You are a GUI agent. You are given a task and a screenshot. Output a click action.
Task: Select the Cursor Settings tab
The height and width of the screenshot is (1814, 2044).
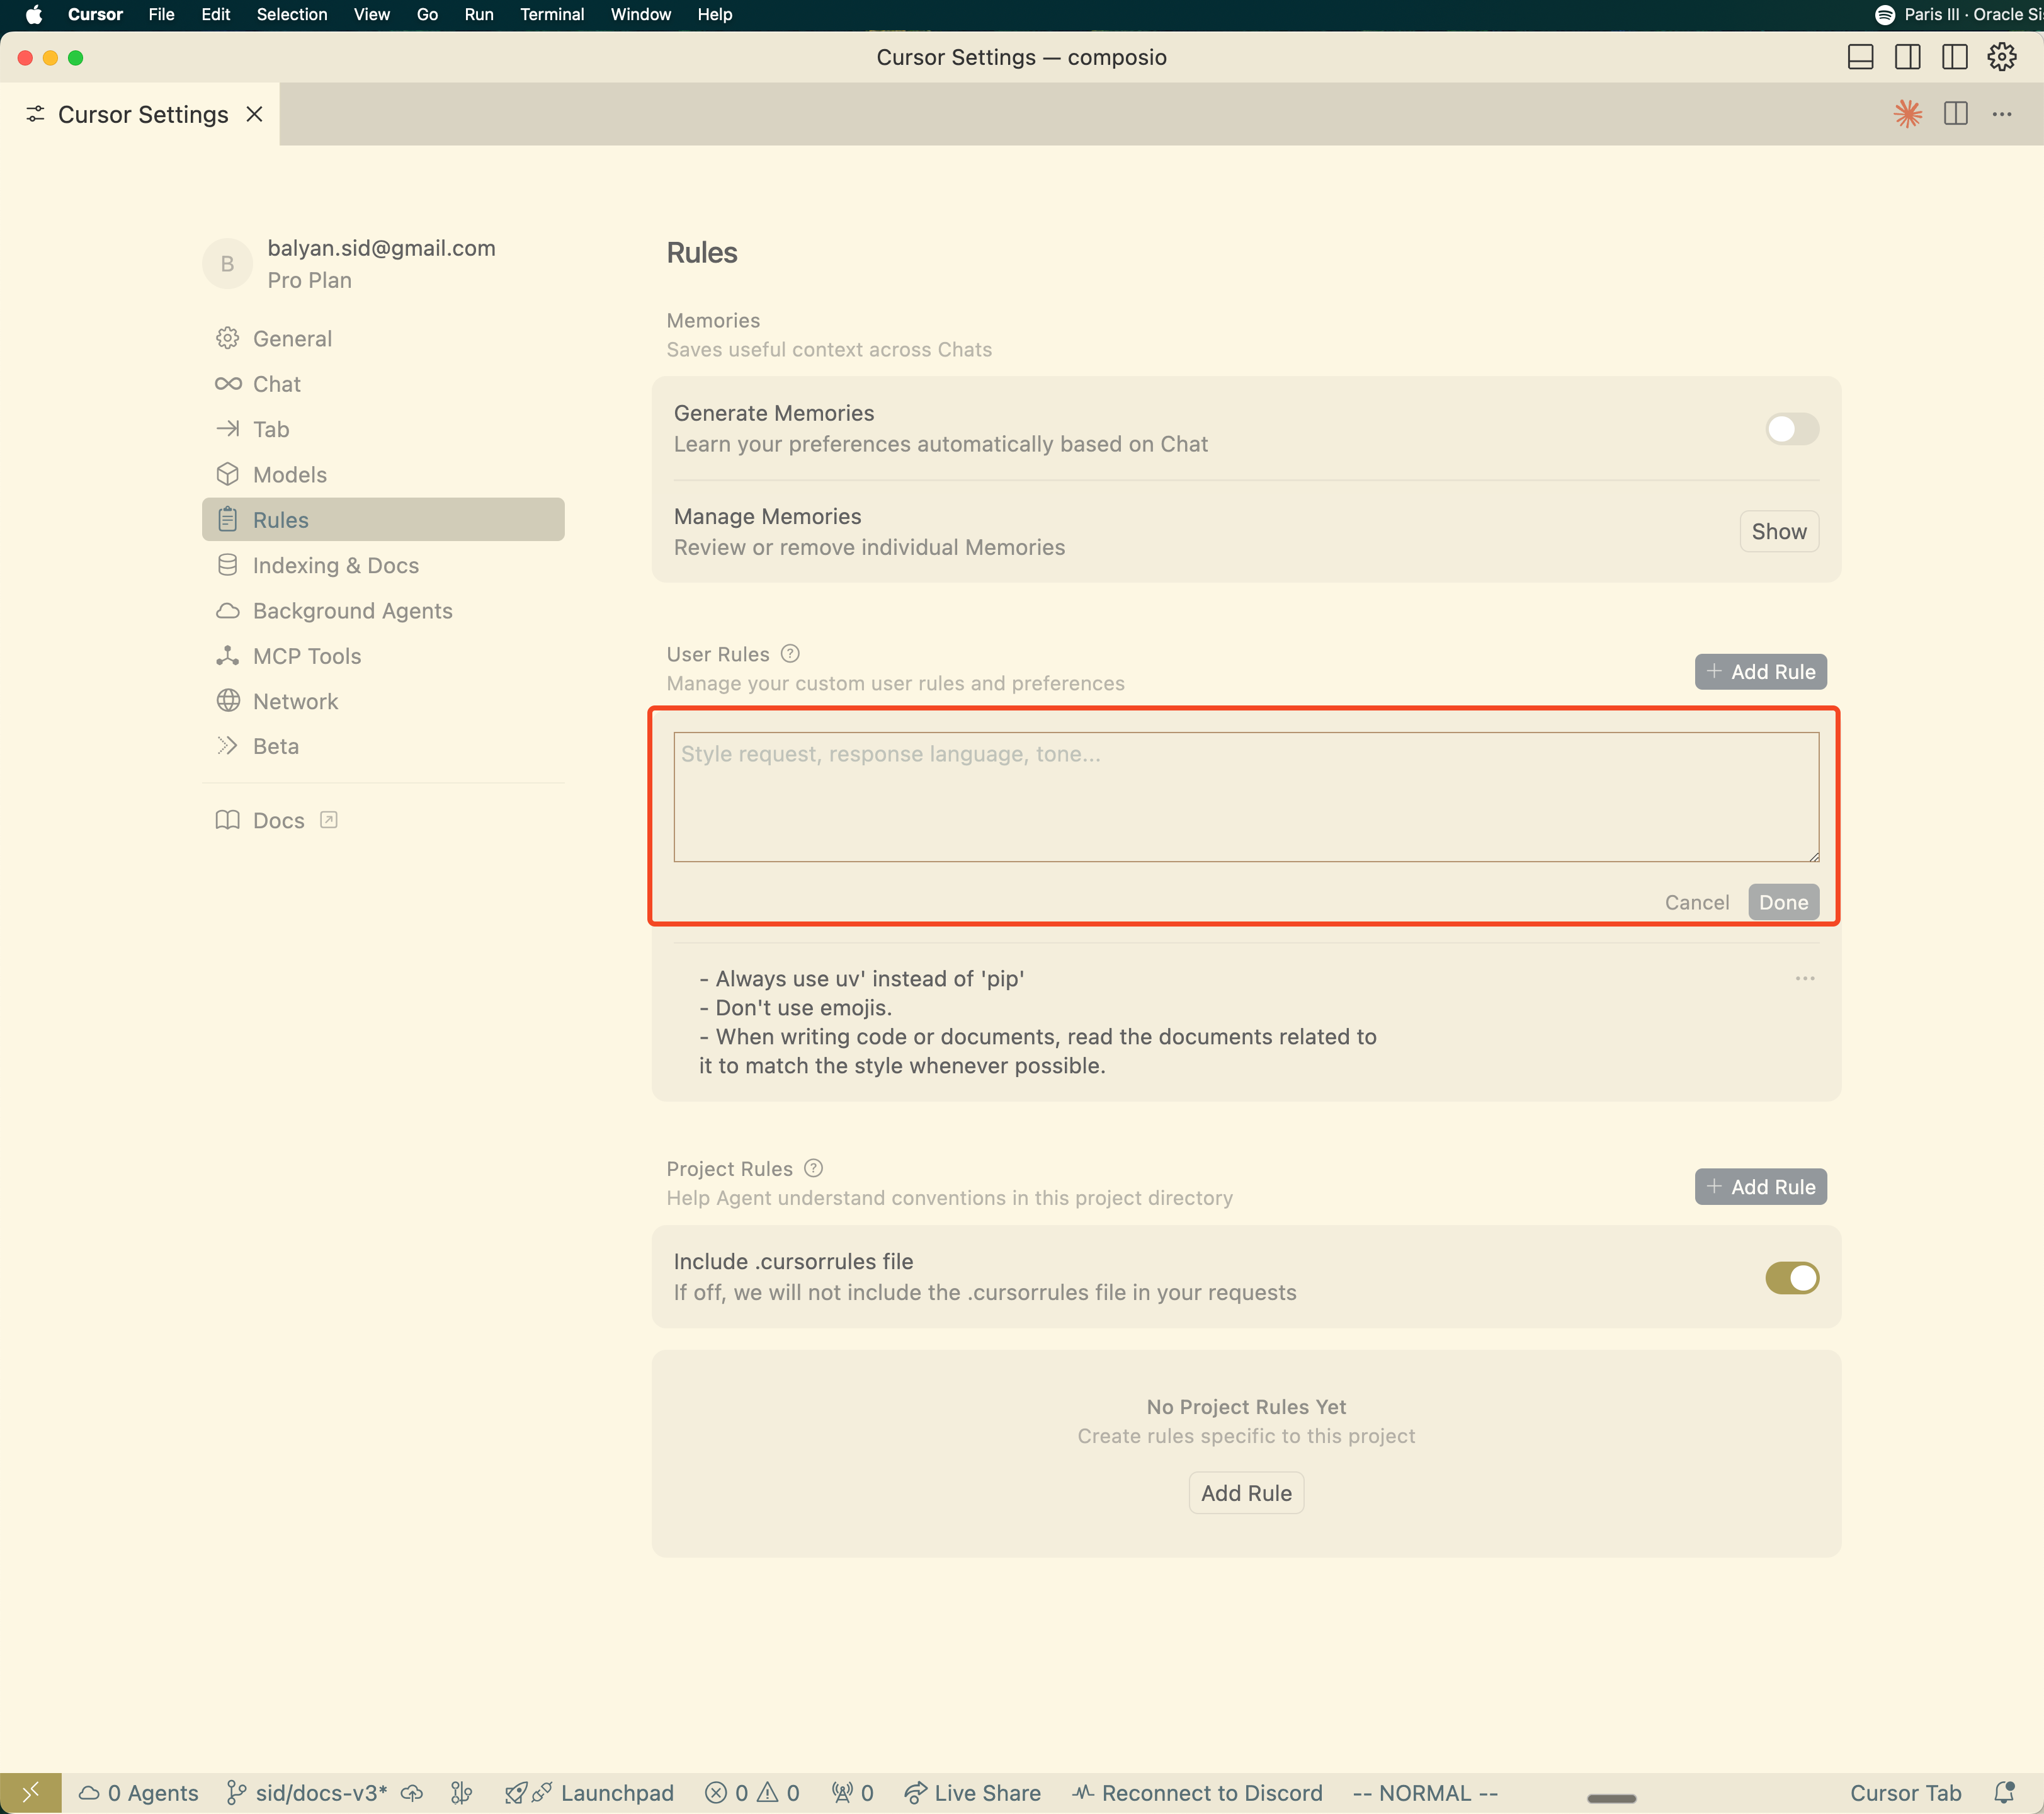143,114
